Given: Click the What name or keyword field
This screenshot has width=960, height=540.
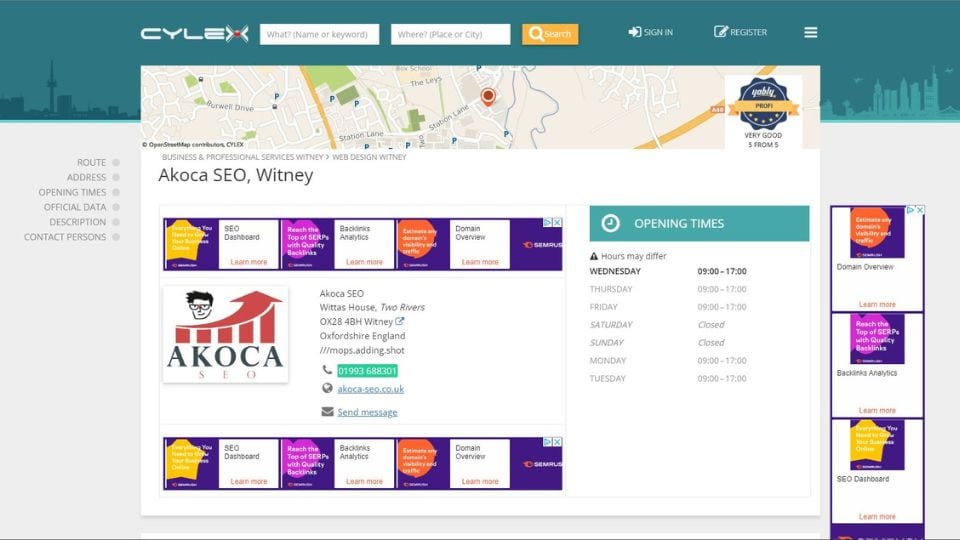Looking at the screenshot, I should point(319,34).
